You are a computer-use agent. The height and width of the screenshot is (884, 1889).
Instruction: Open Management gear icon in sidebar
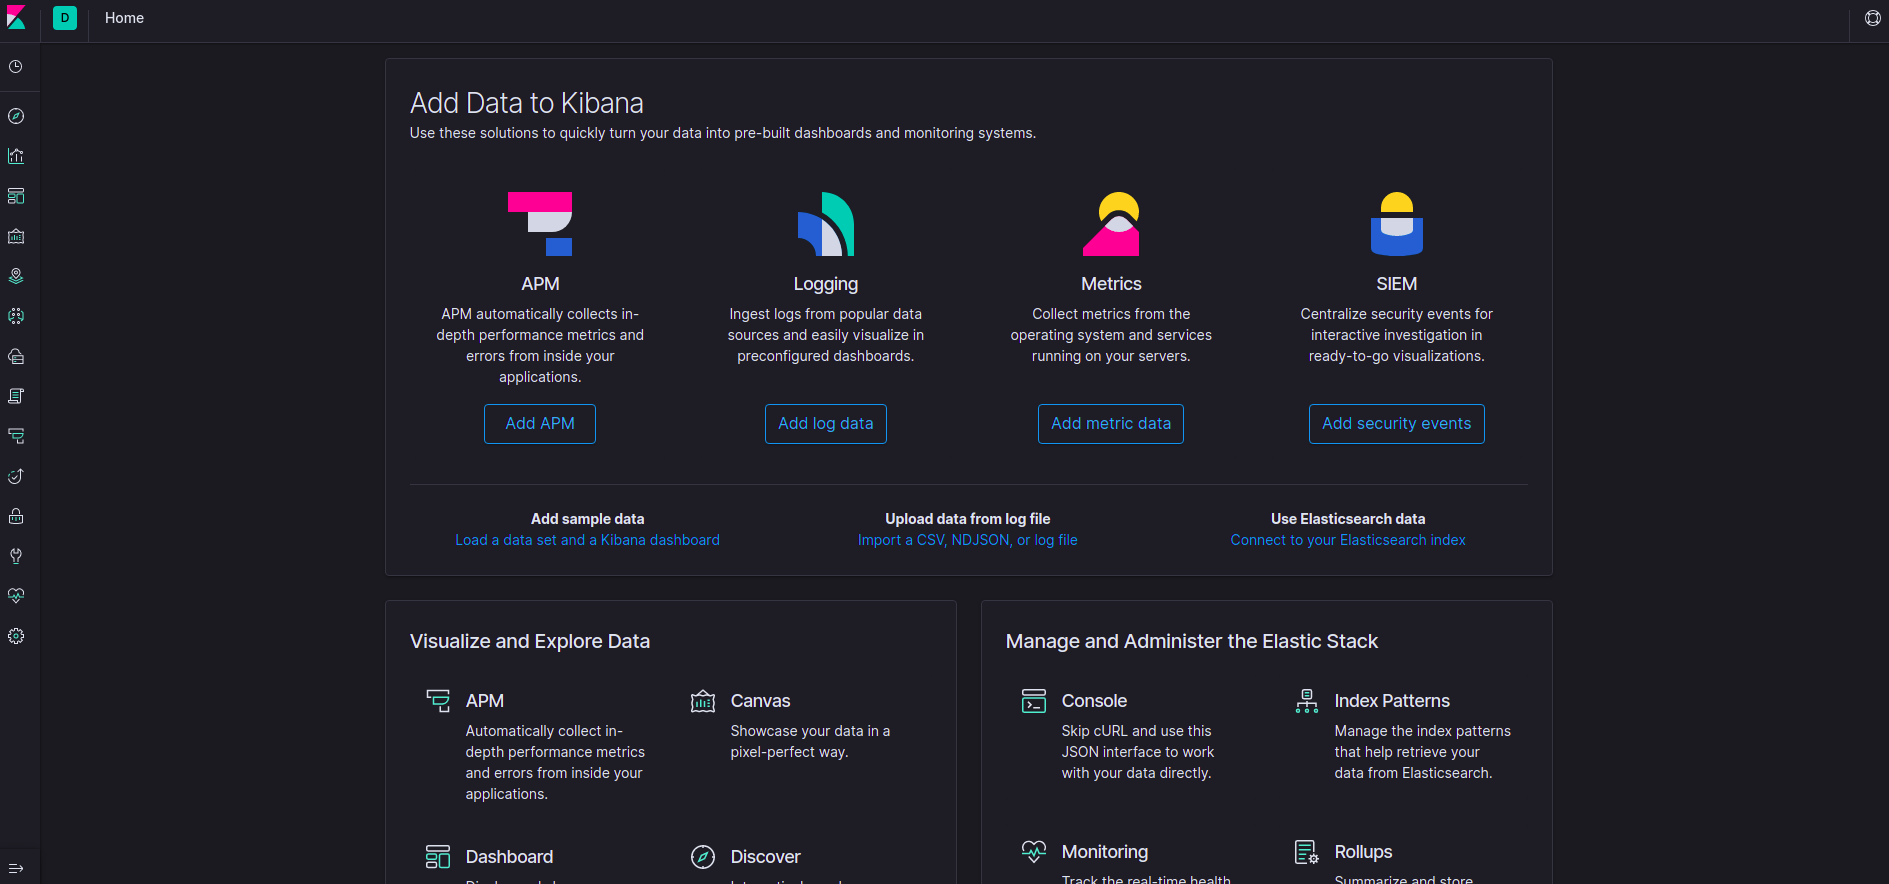tap(16, 636)
